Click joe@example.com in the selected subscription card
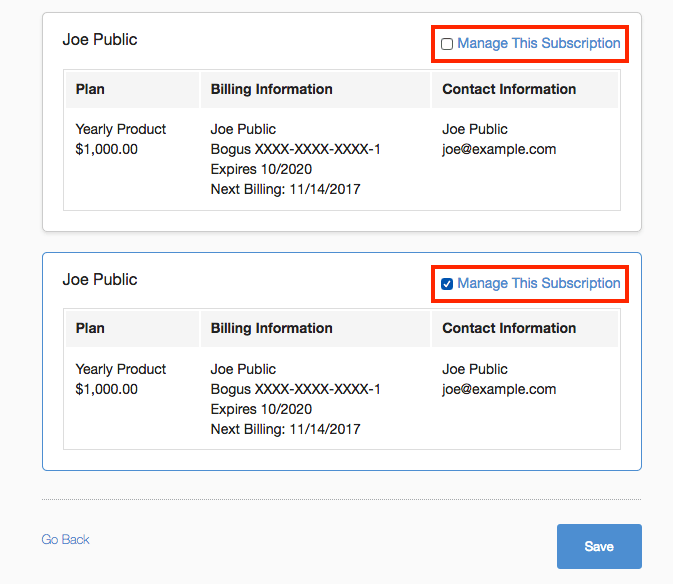Image resolution: width=673 pixels, height=584 pixels. (499, 389)
